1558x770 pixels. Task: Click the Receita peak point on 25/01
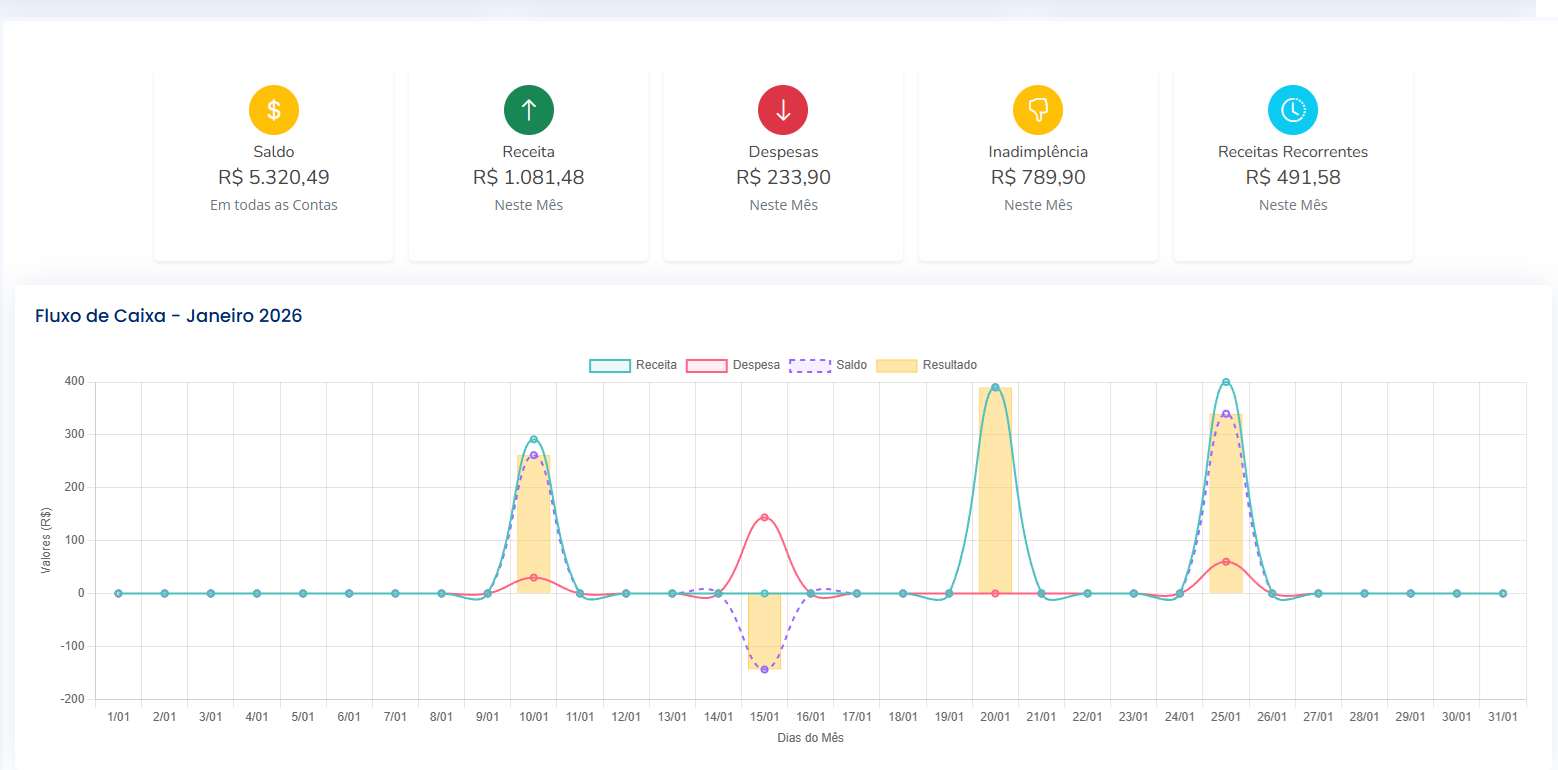tap(1226, 382)
